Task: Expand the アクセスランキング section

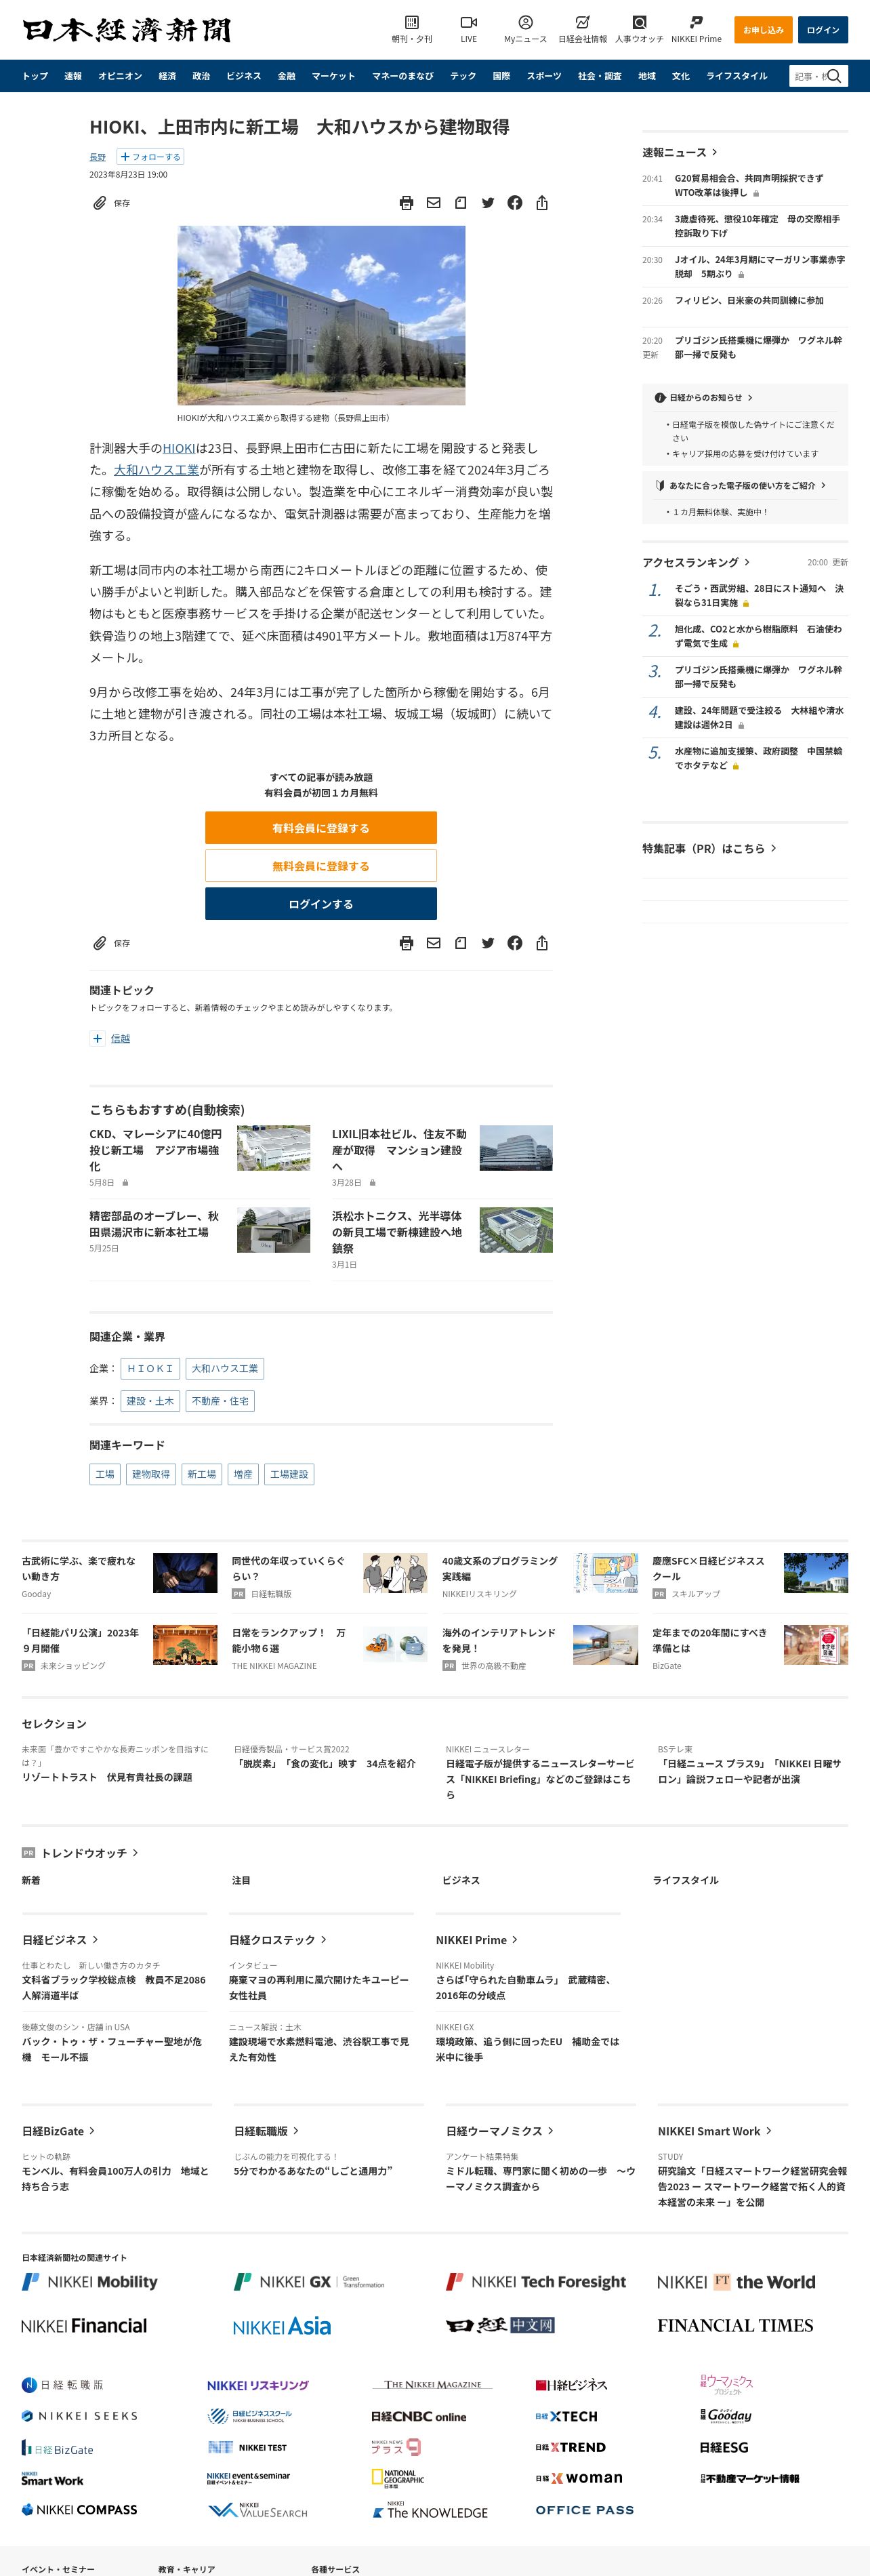Action: point(696,562)
